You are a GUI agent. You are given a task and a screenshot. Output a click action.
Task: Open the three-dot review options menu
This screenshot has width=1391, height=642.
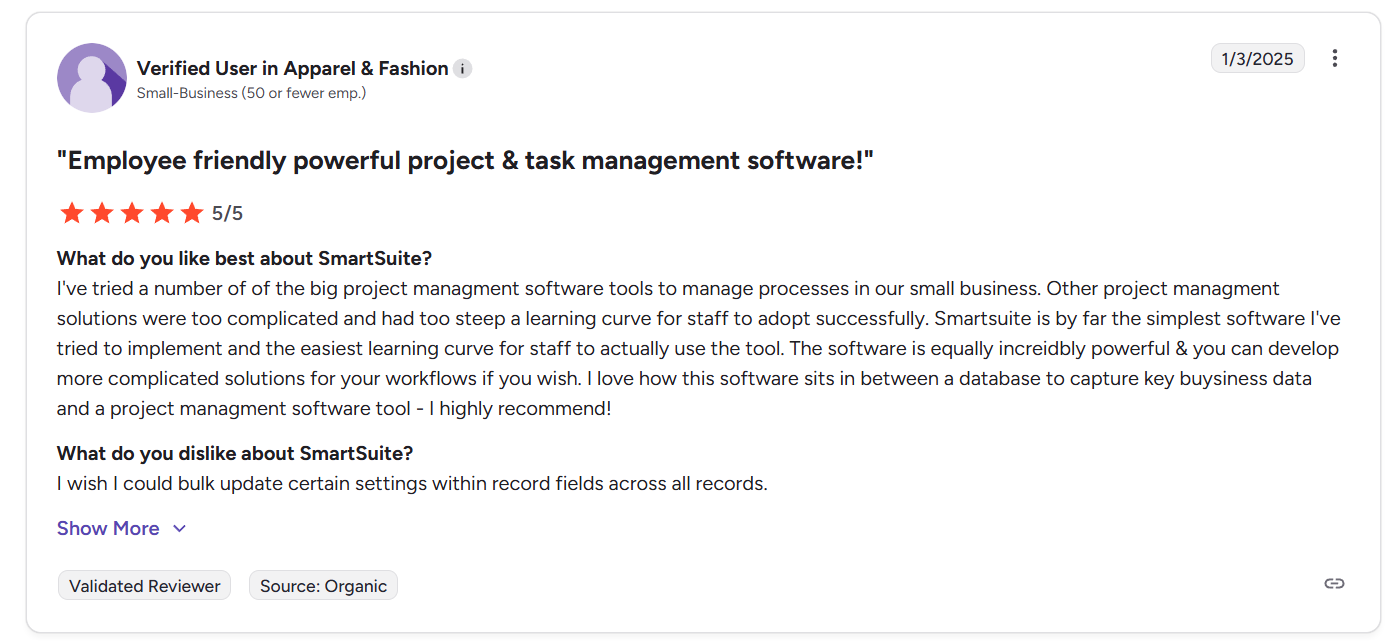(1334, 58)
